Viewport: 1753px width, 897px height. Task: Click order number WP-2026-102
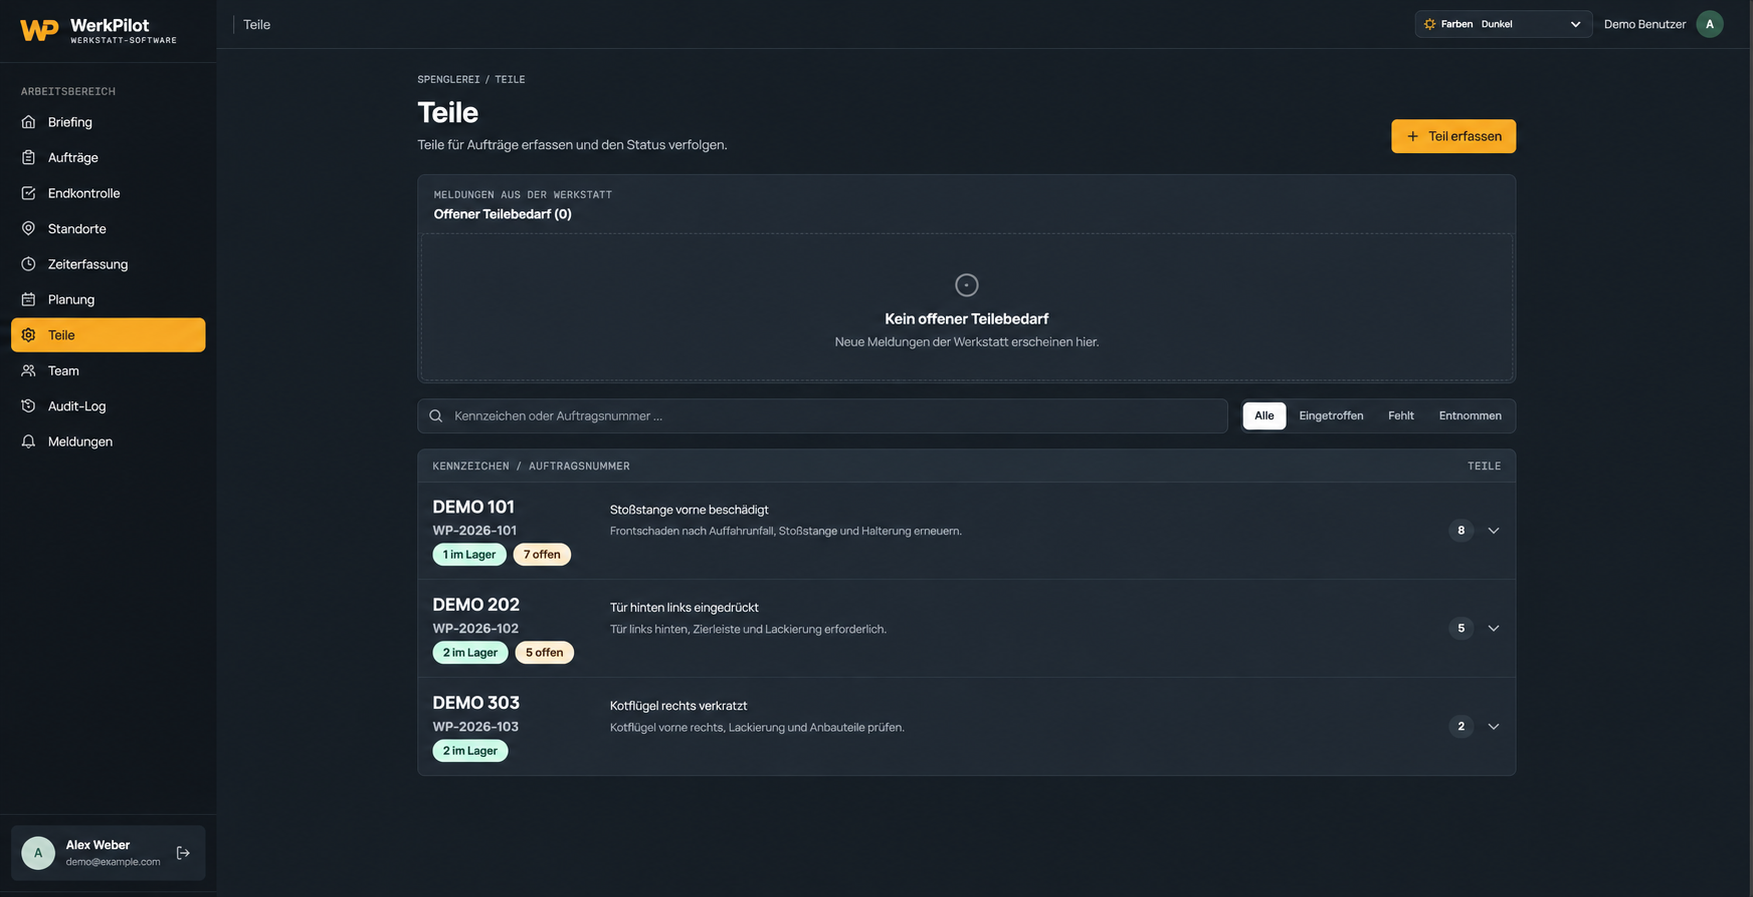click(x=475, y=629)
